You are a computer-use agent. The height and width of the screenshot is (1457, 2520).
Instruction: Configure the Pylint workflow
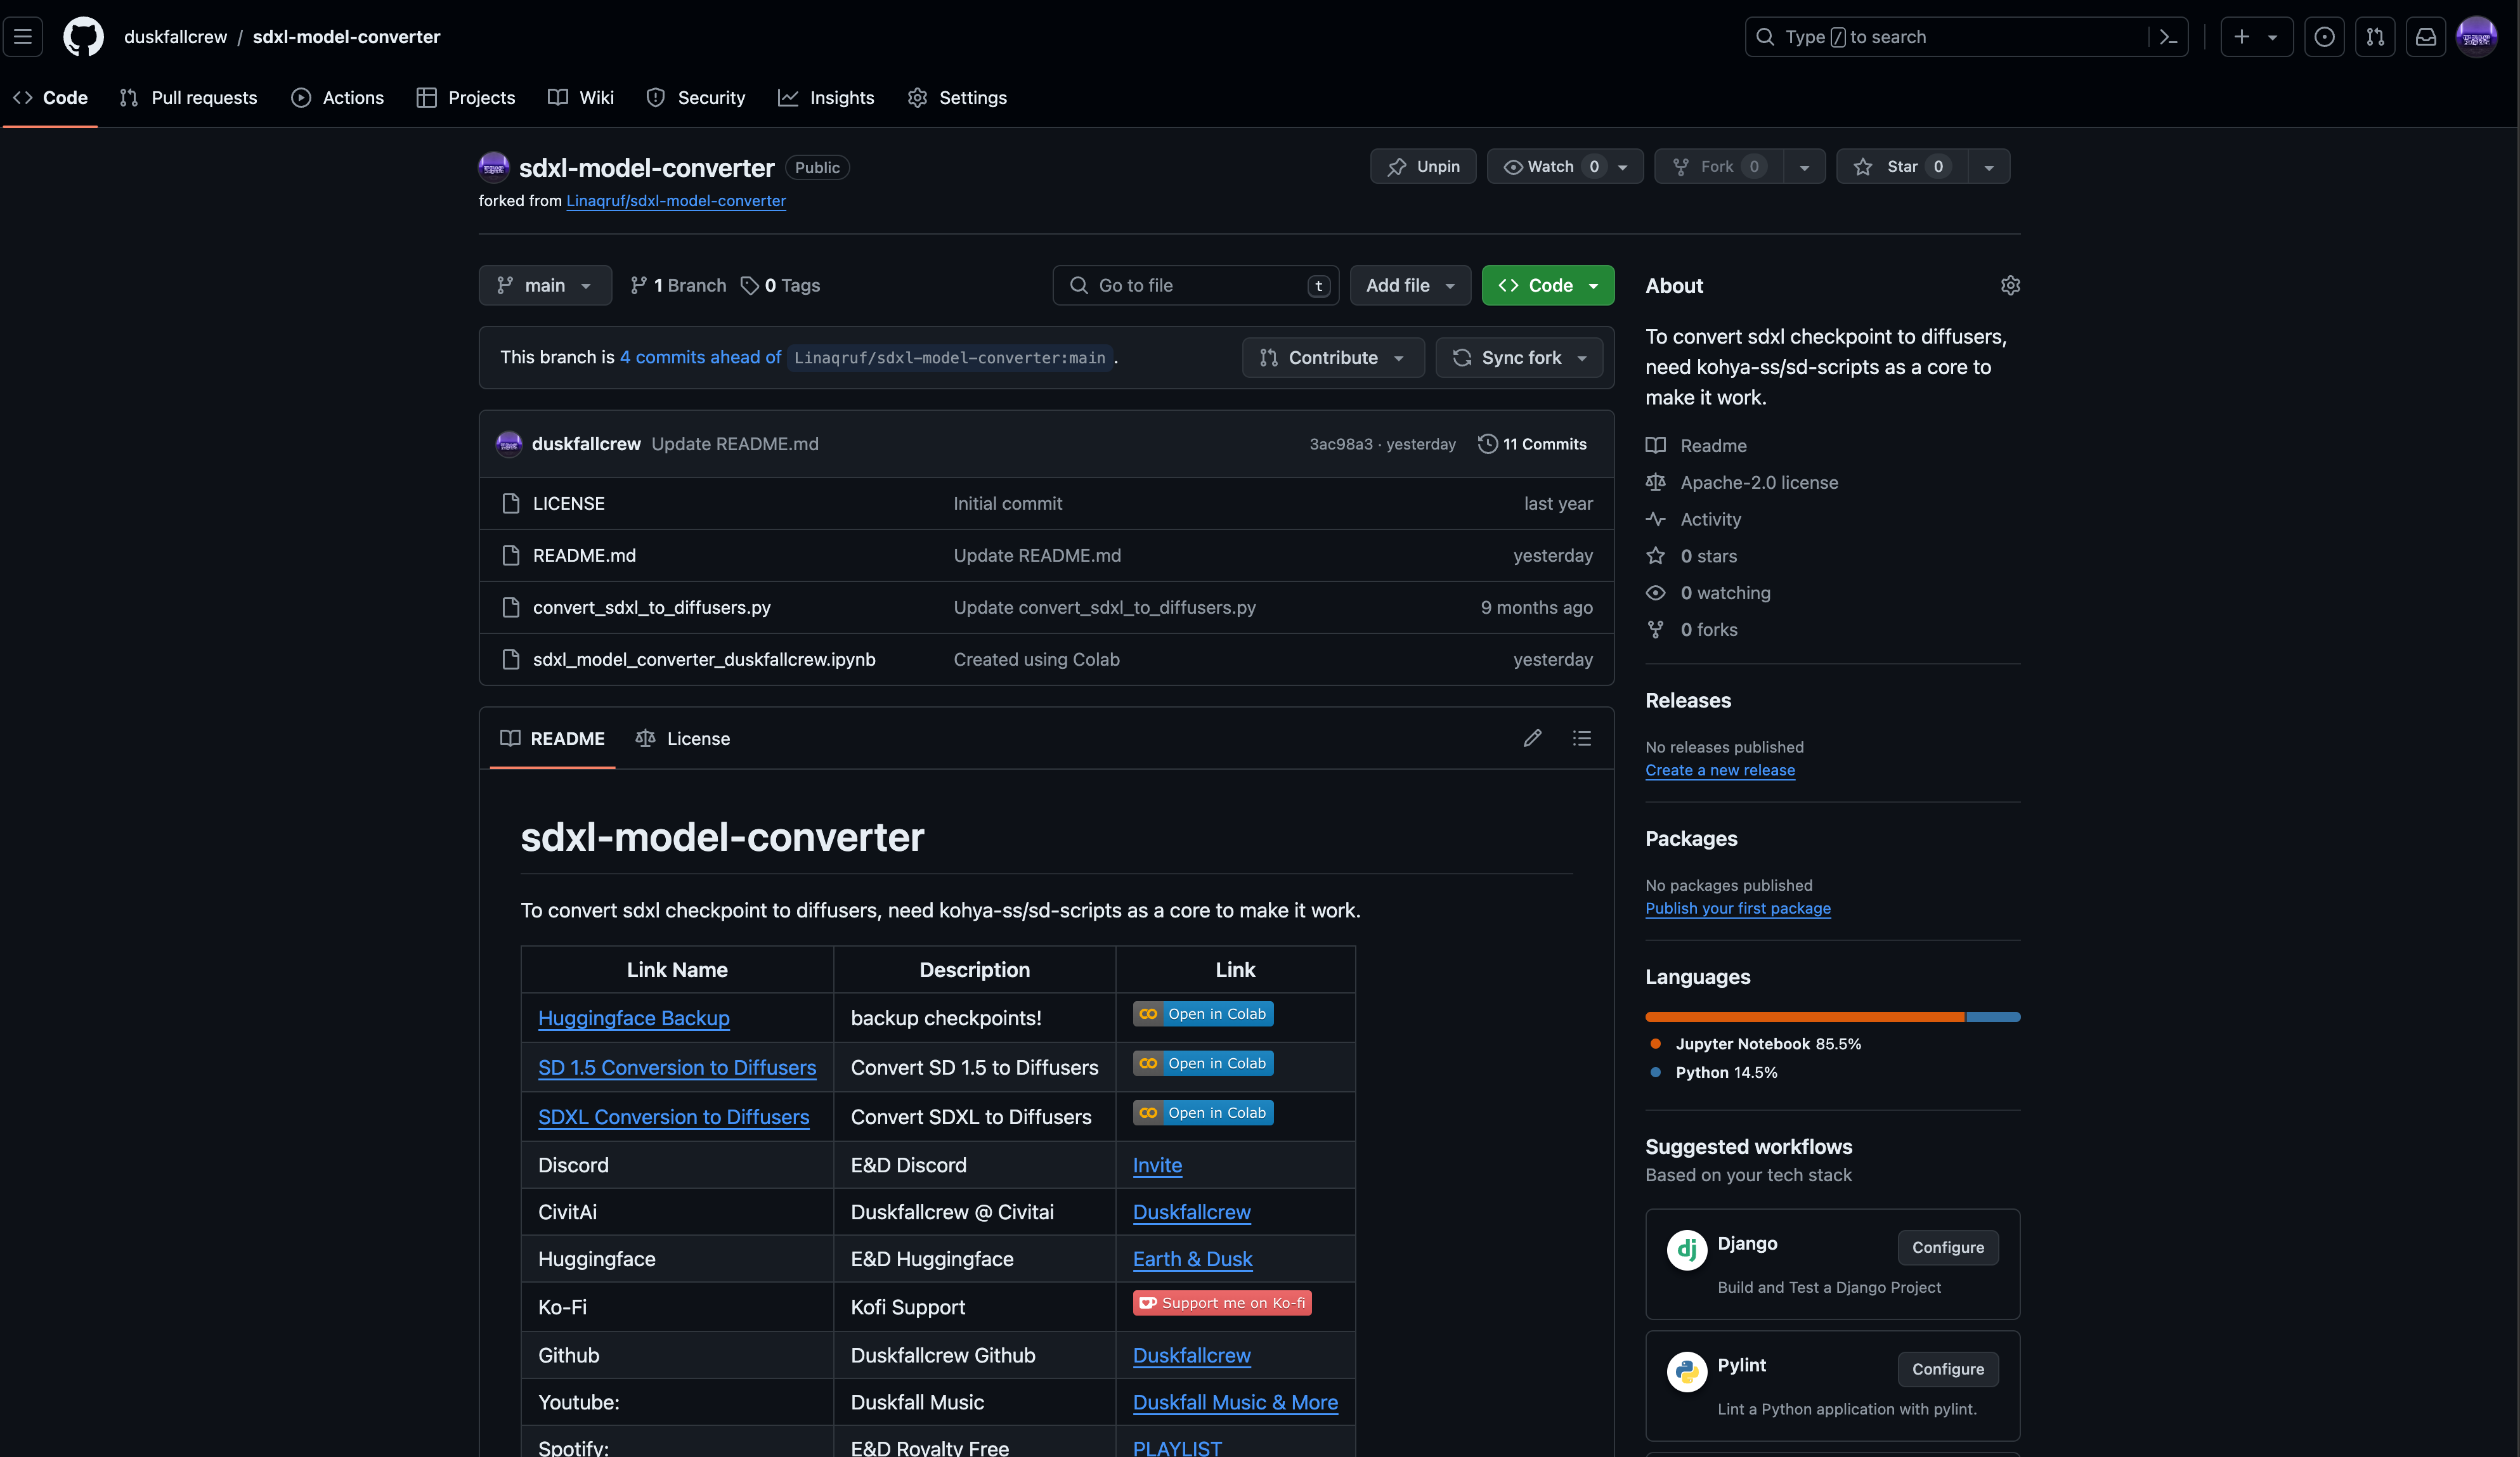pyautogui.click(x=1947, y=1369)
